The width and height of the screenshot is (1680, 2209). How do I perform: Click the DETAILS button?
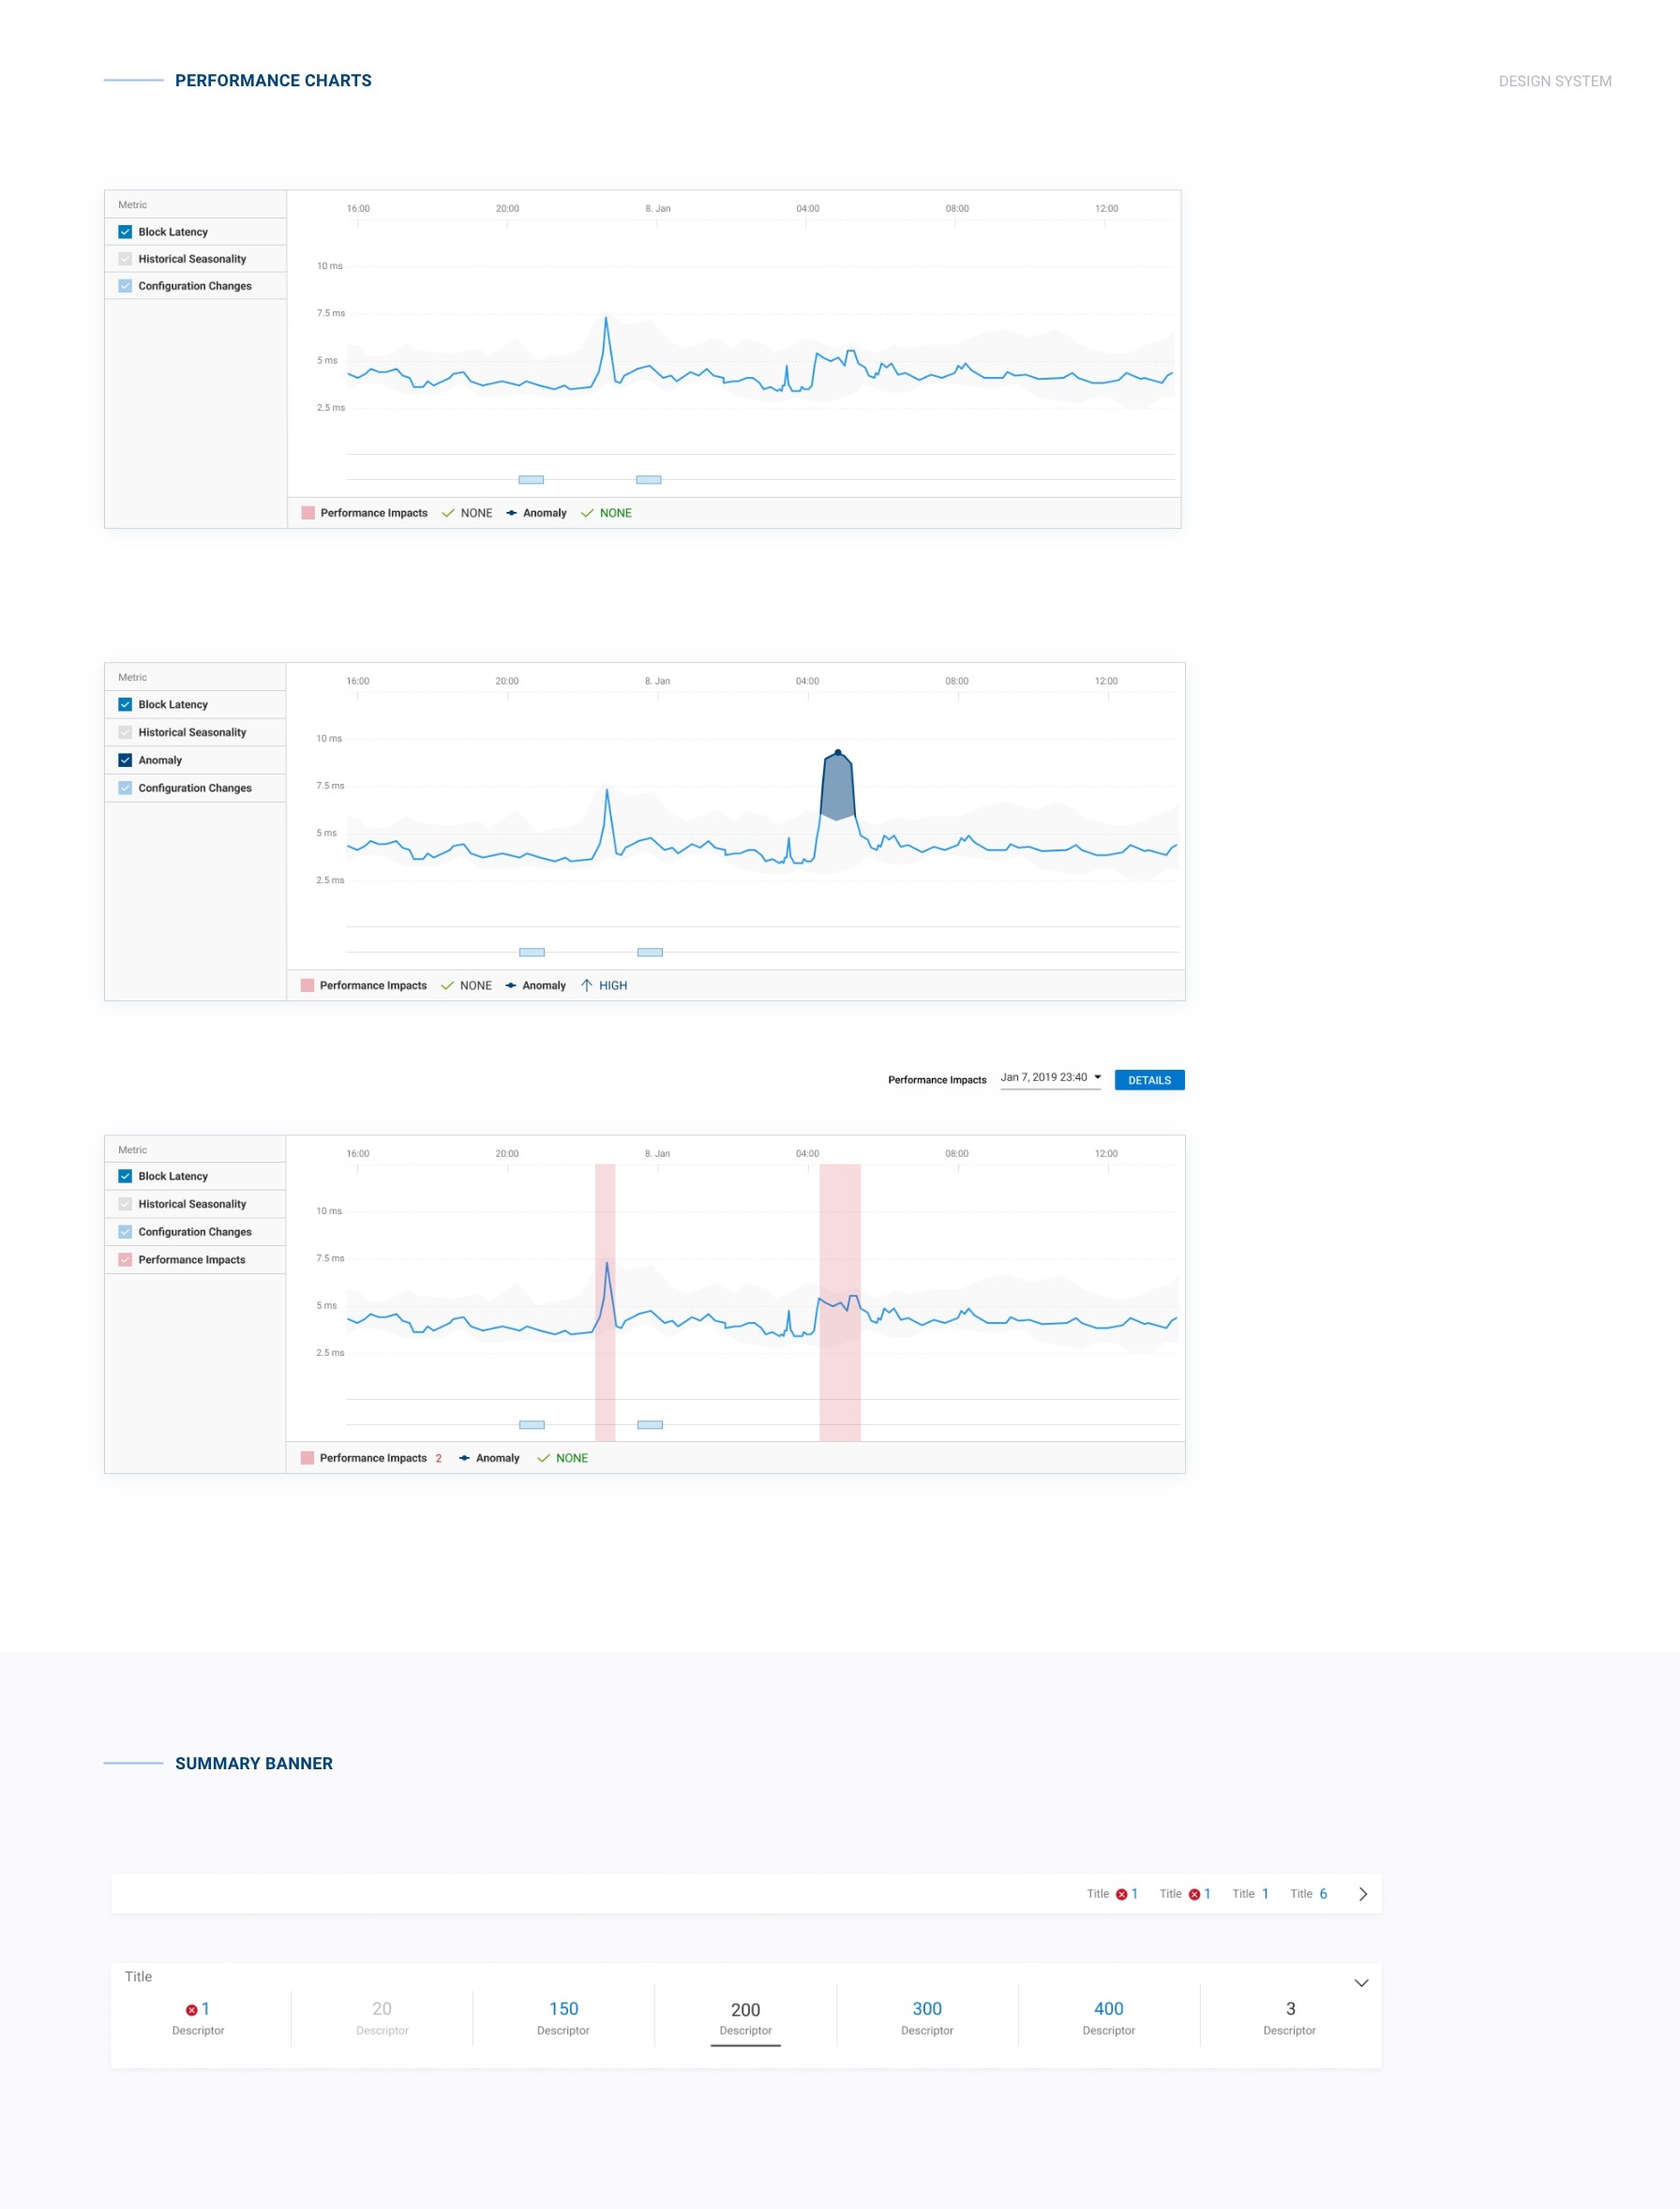click(1149, 1080)
